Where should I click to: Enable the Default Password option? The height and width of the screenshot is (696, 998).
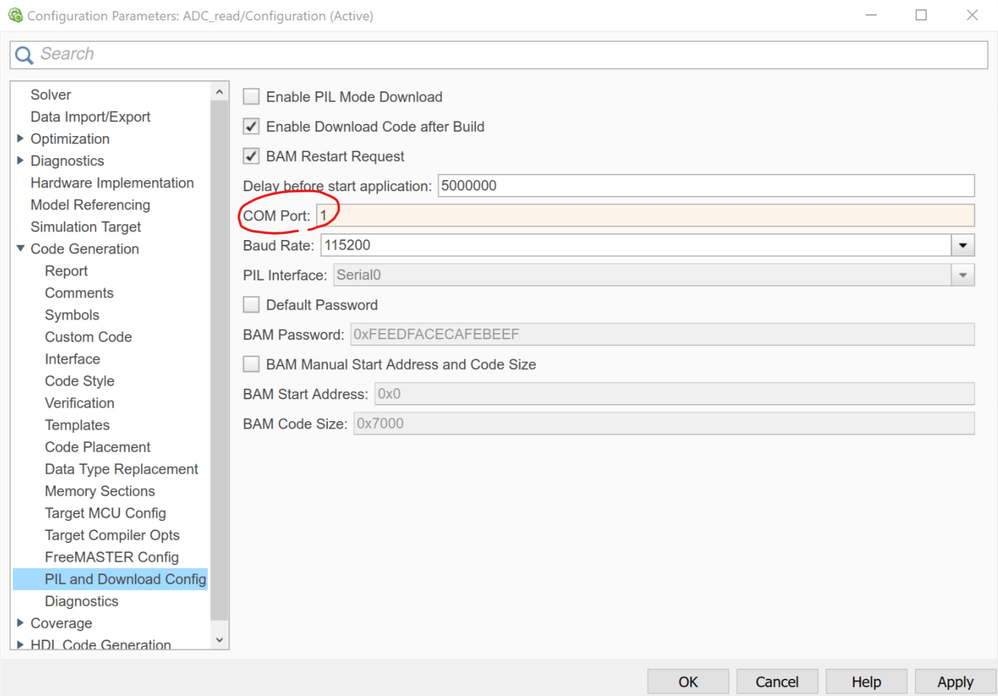pos(250,304)
